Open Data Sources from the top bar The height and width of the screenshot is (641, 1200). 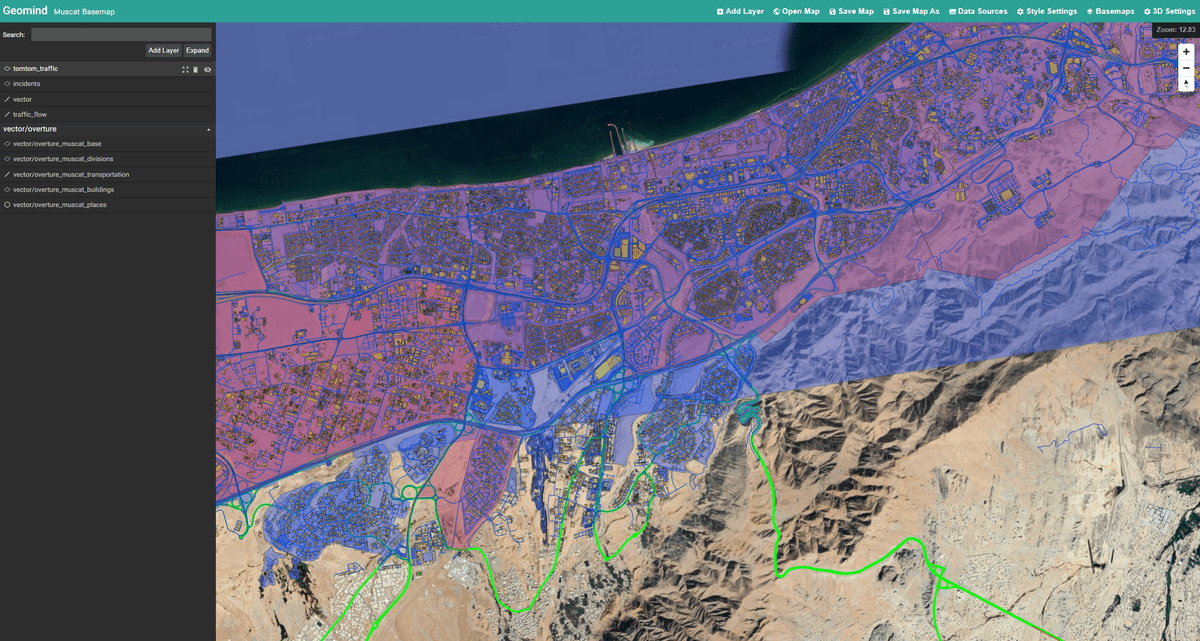(978, 11)
